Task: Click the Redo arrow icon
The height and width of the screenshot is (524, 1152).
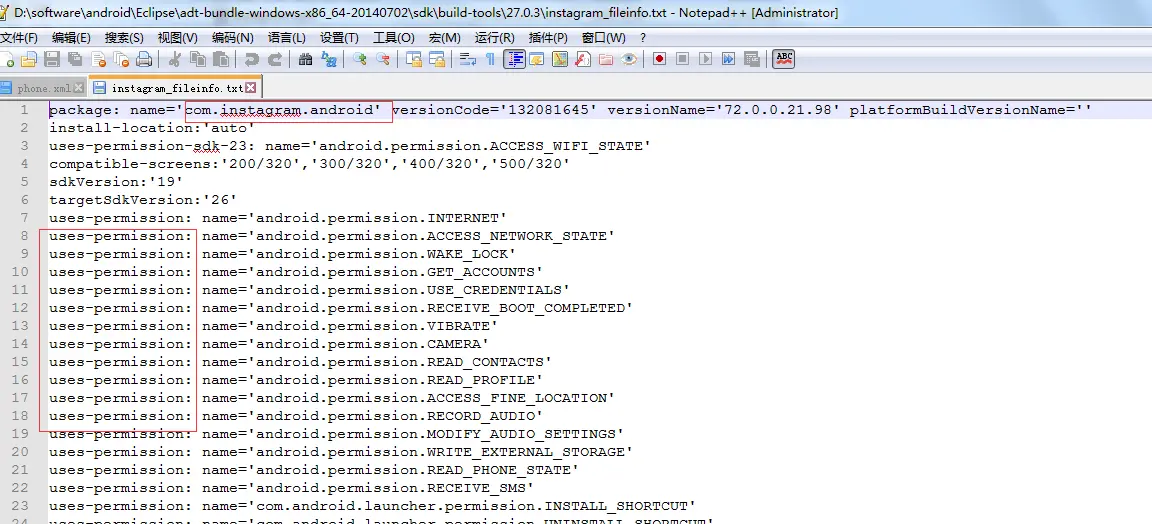Action: 275,60
